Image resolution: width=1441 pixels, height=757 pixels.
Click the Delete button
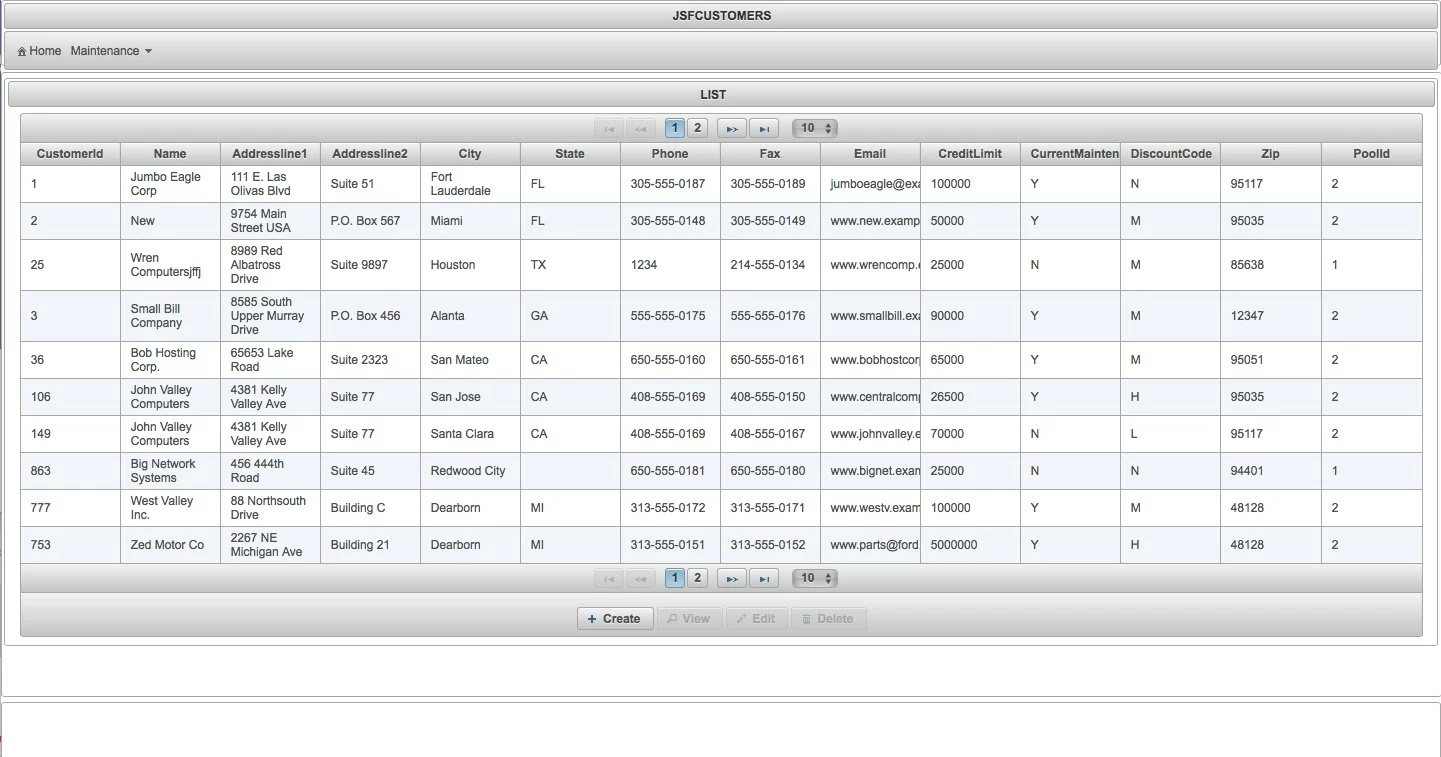tap(829, 619)
